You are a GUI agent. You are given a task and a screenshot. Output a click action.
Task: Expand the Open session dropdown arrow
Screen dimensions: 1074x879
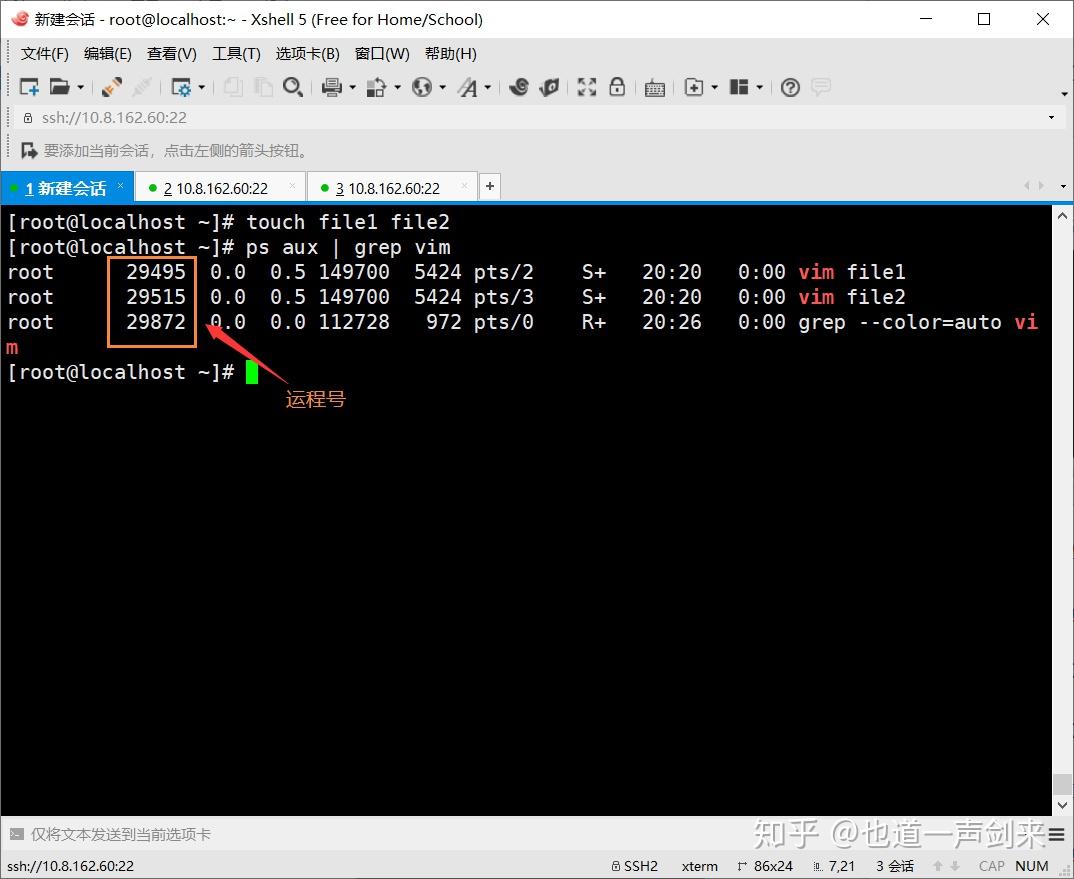(80, 88)
